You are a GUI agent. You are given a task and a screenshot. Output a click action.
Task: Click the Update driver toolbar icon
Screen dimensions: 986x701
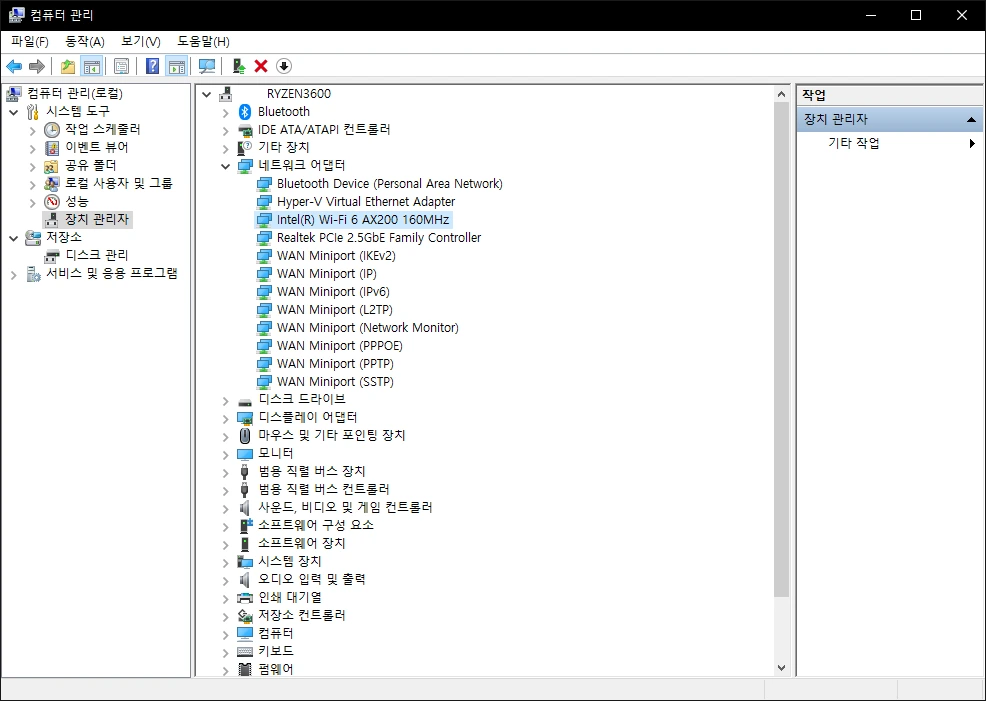[239, 66]
